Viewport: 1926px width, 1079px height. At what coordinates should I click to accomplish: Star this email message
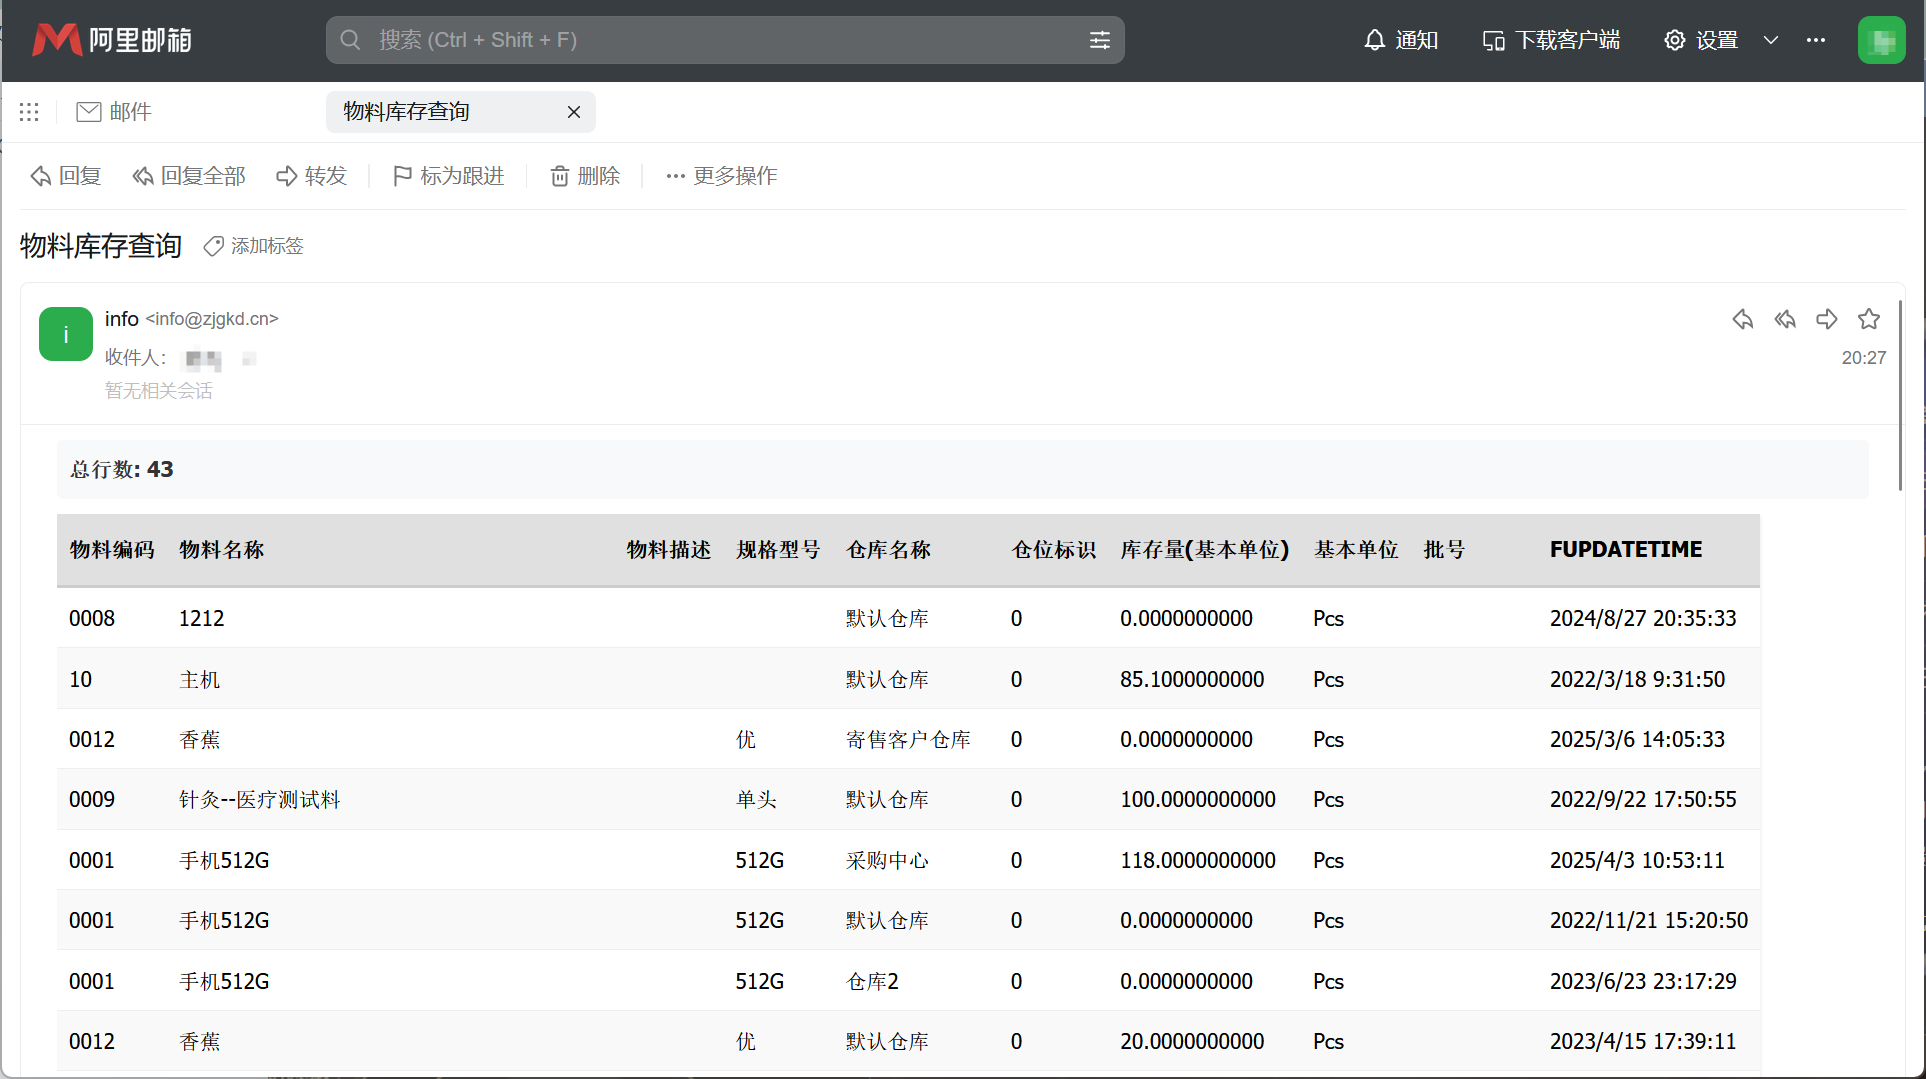point(1869,319)
